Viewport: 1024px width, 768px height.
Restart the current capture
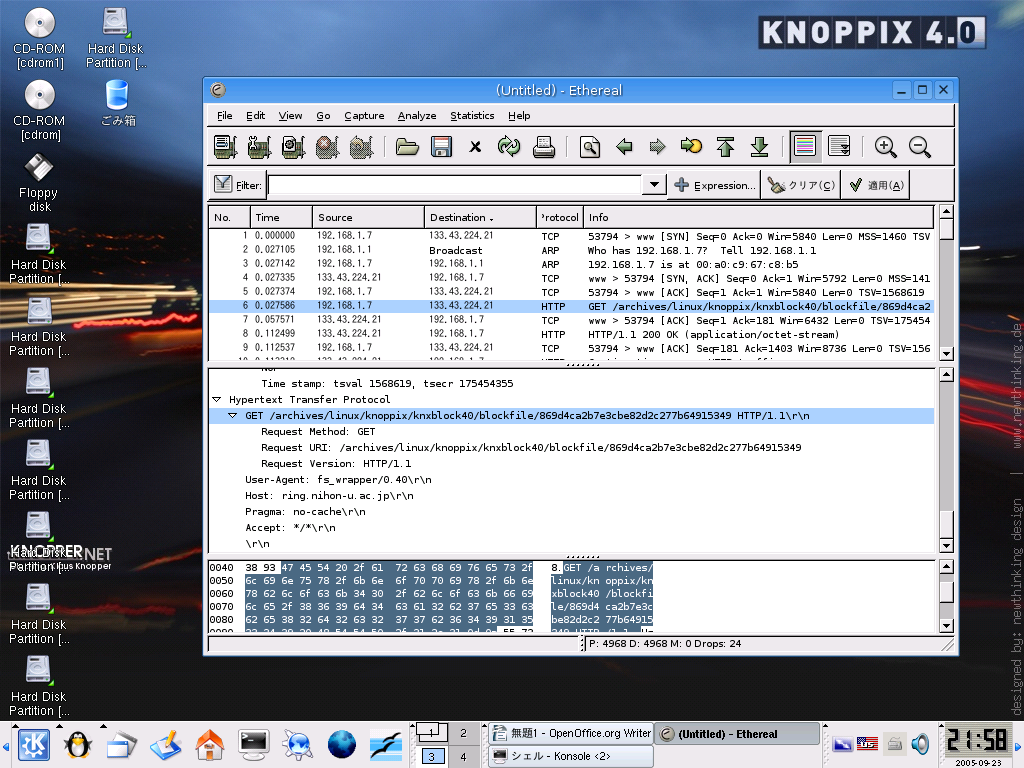pos(361,146)
